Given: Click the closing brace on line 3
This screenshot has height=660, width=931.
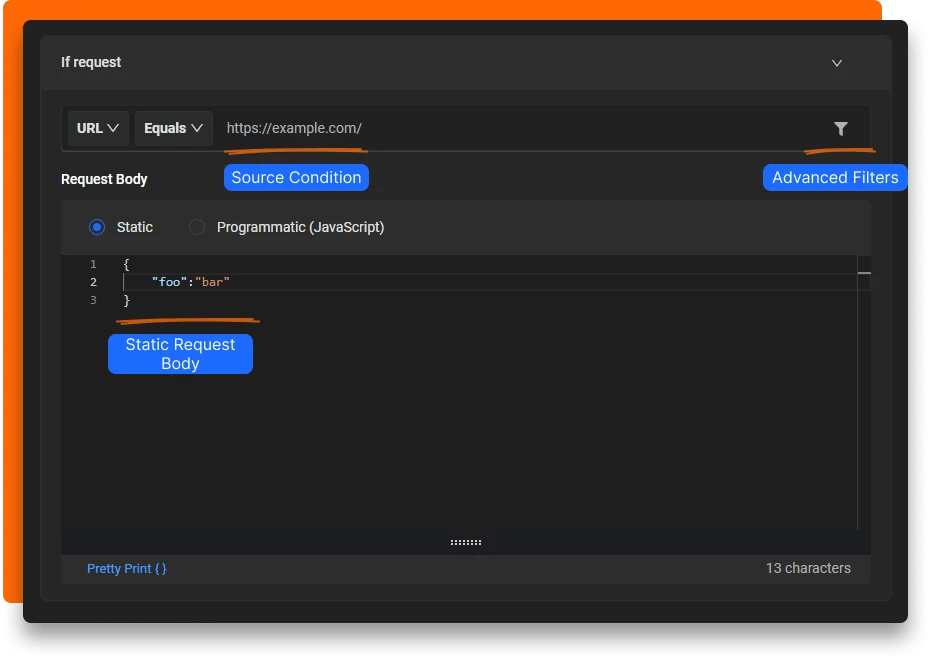Looking at the screenshot, I should (126, 300).
